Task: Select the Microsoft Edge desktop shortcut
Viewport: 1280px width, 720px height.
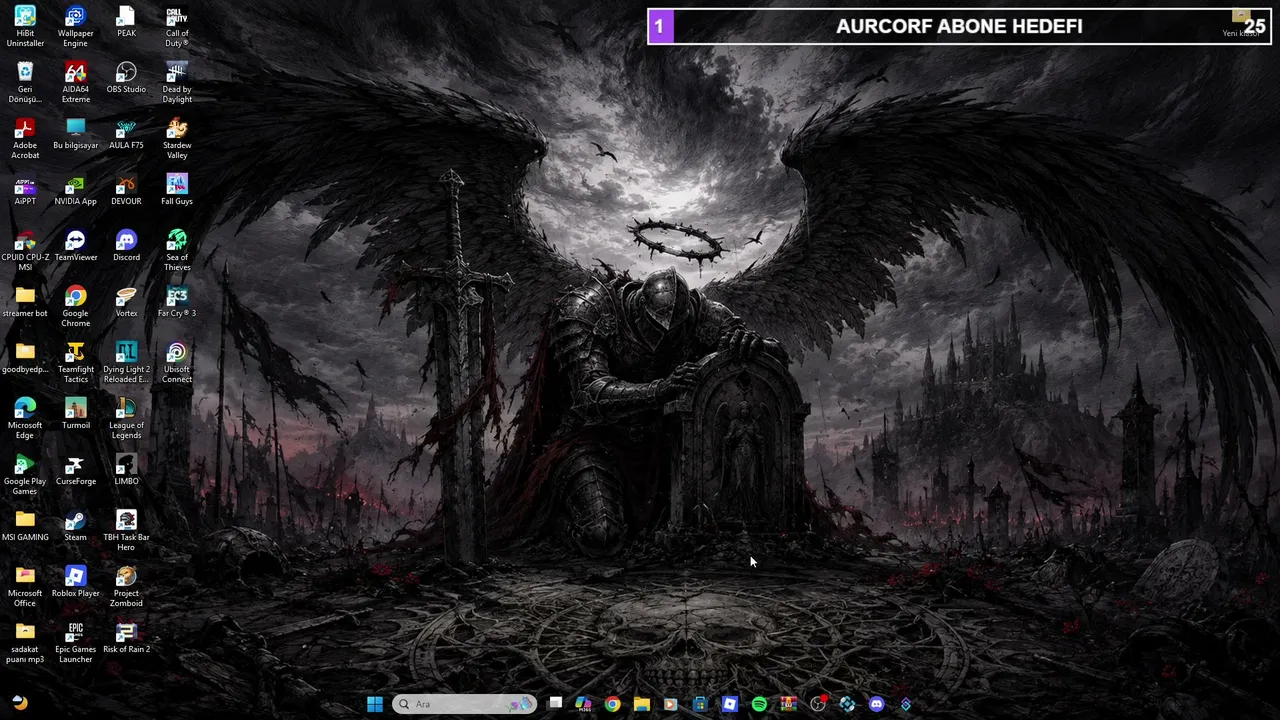Action: coord(25,419)
